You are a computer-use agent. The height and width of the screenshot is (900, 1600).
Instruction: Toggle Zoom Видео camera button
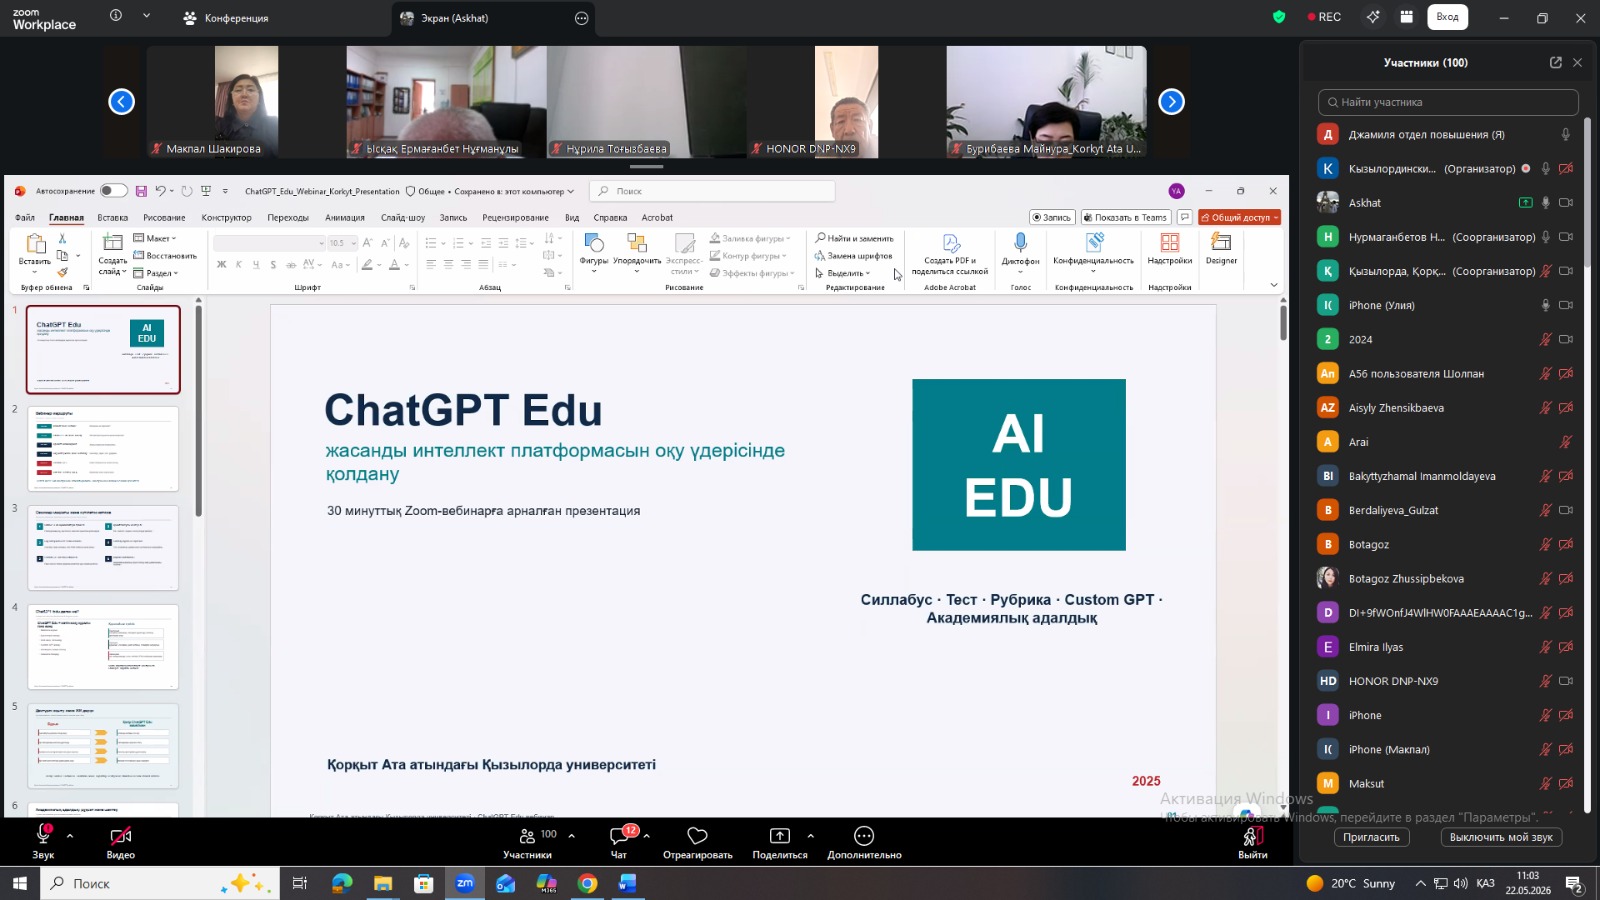[x=121, y=841]
